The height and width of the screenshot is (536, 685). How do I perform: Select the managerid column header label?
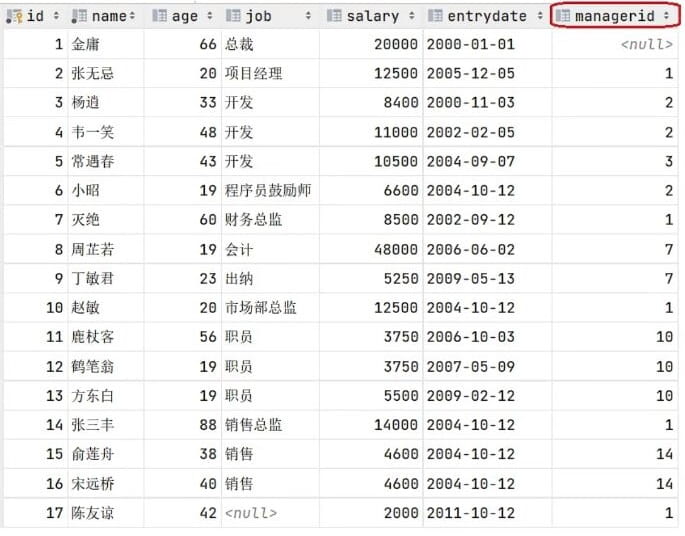(x=615, y=16)
